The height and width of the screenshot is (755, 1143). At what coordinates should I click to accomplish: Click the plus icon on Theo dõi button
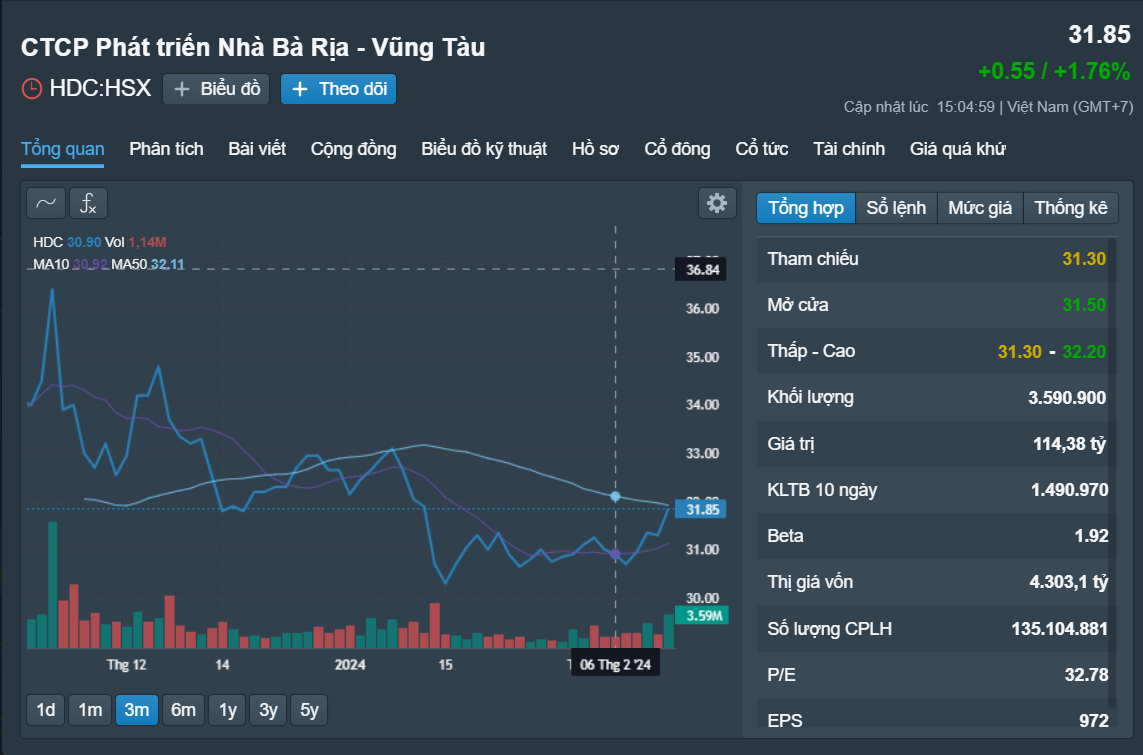300,88
